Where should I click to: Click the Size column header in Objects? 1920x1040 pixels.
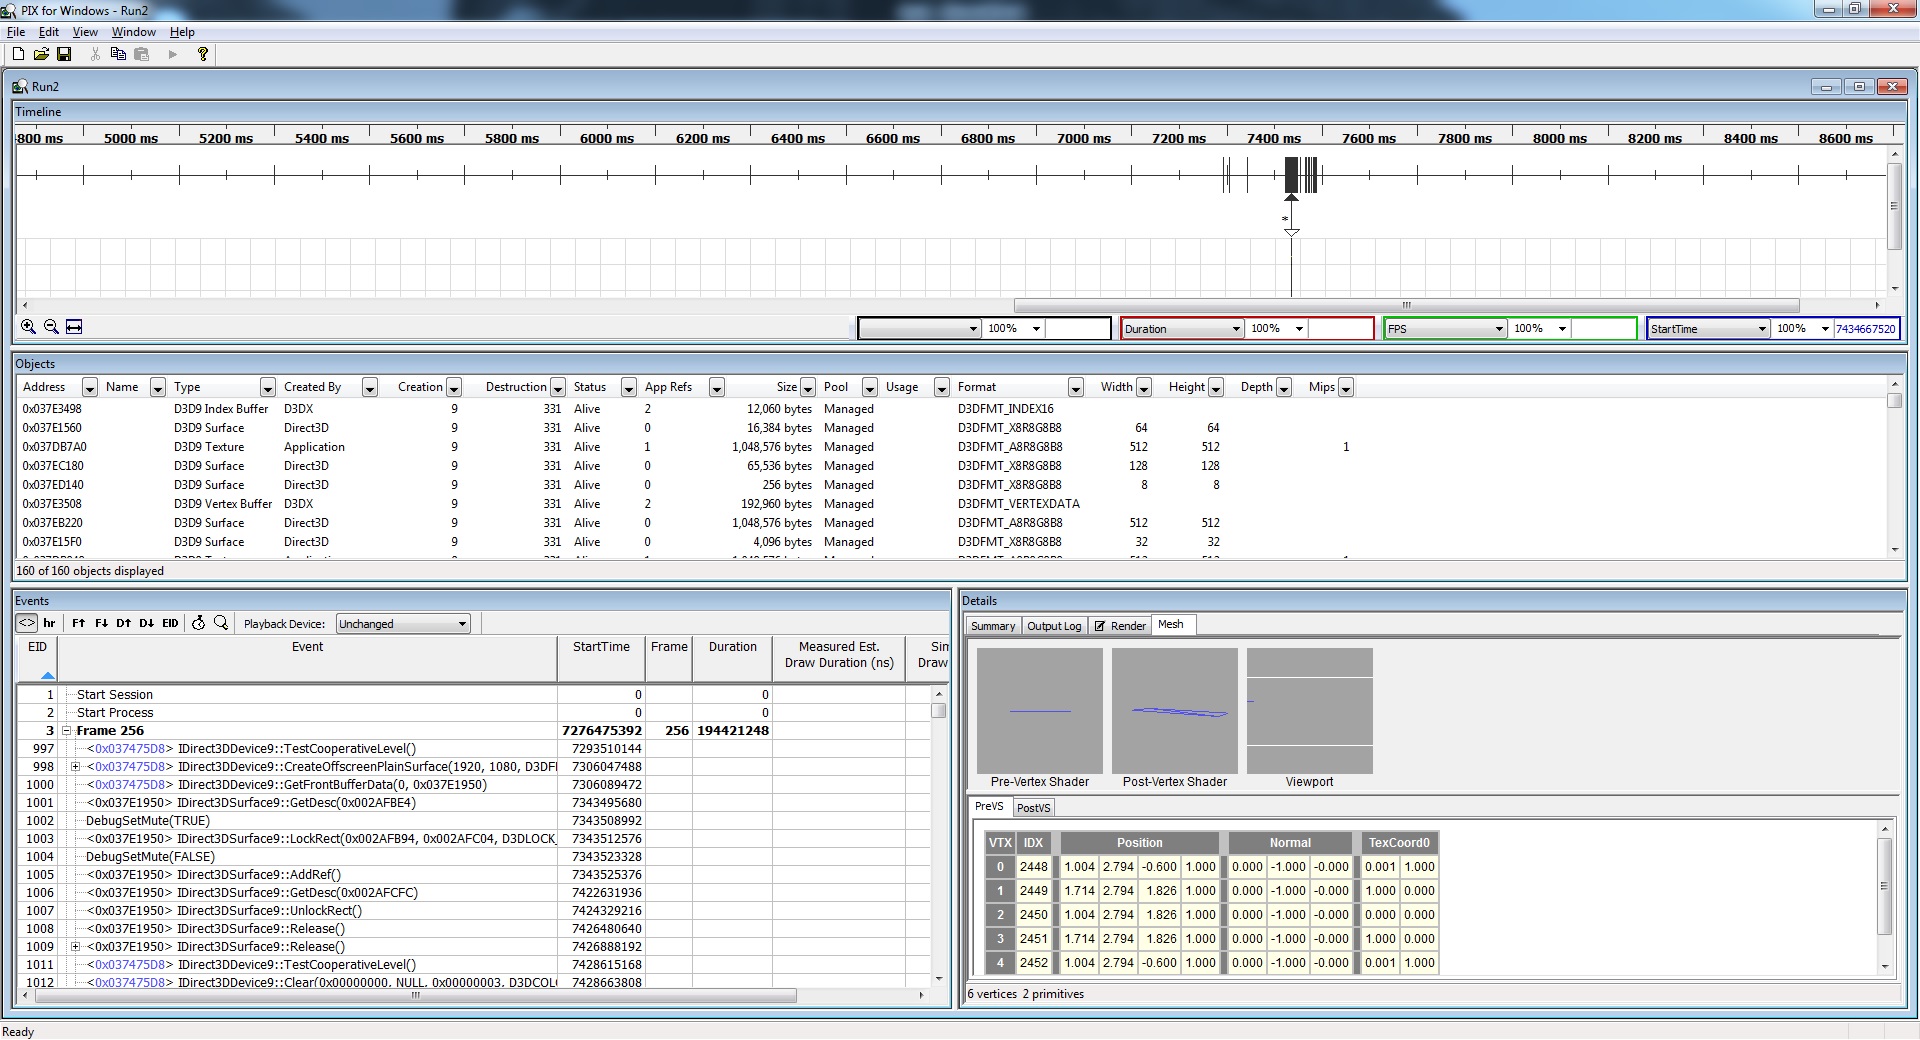[787, 387]
